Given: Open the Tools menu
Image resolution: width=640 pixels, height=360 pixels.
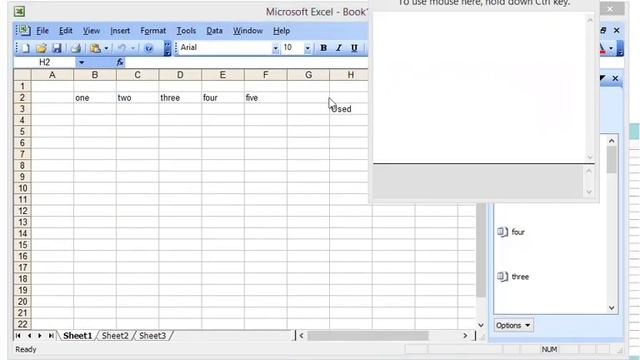Looking at the screenshot, I should (186, 31).
